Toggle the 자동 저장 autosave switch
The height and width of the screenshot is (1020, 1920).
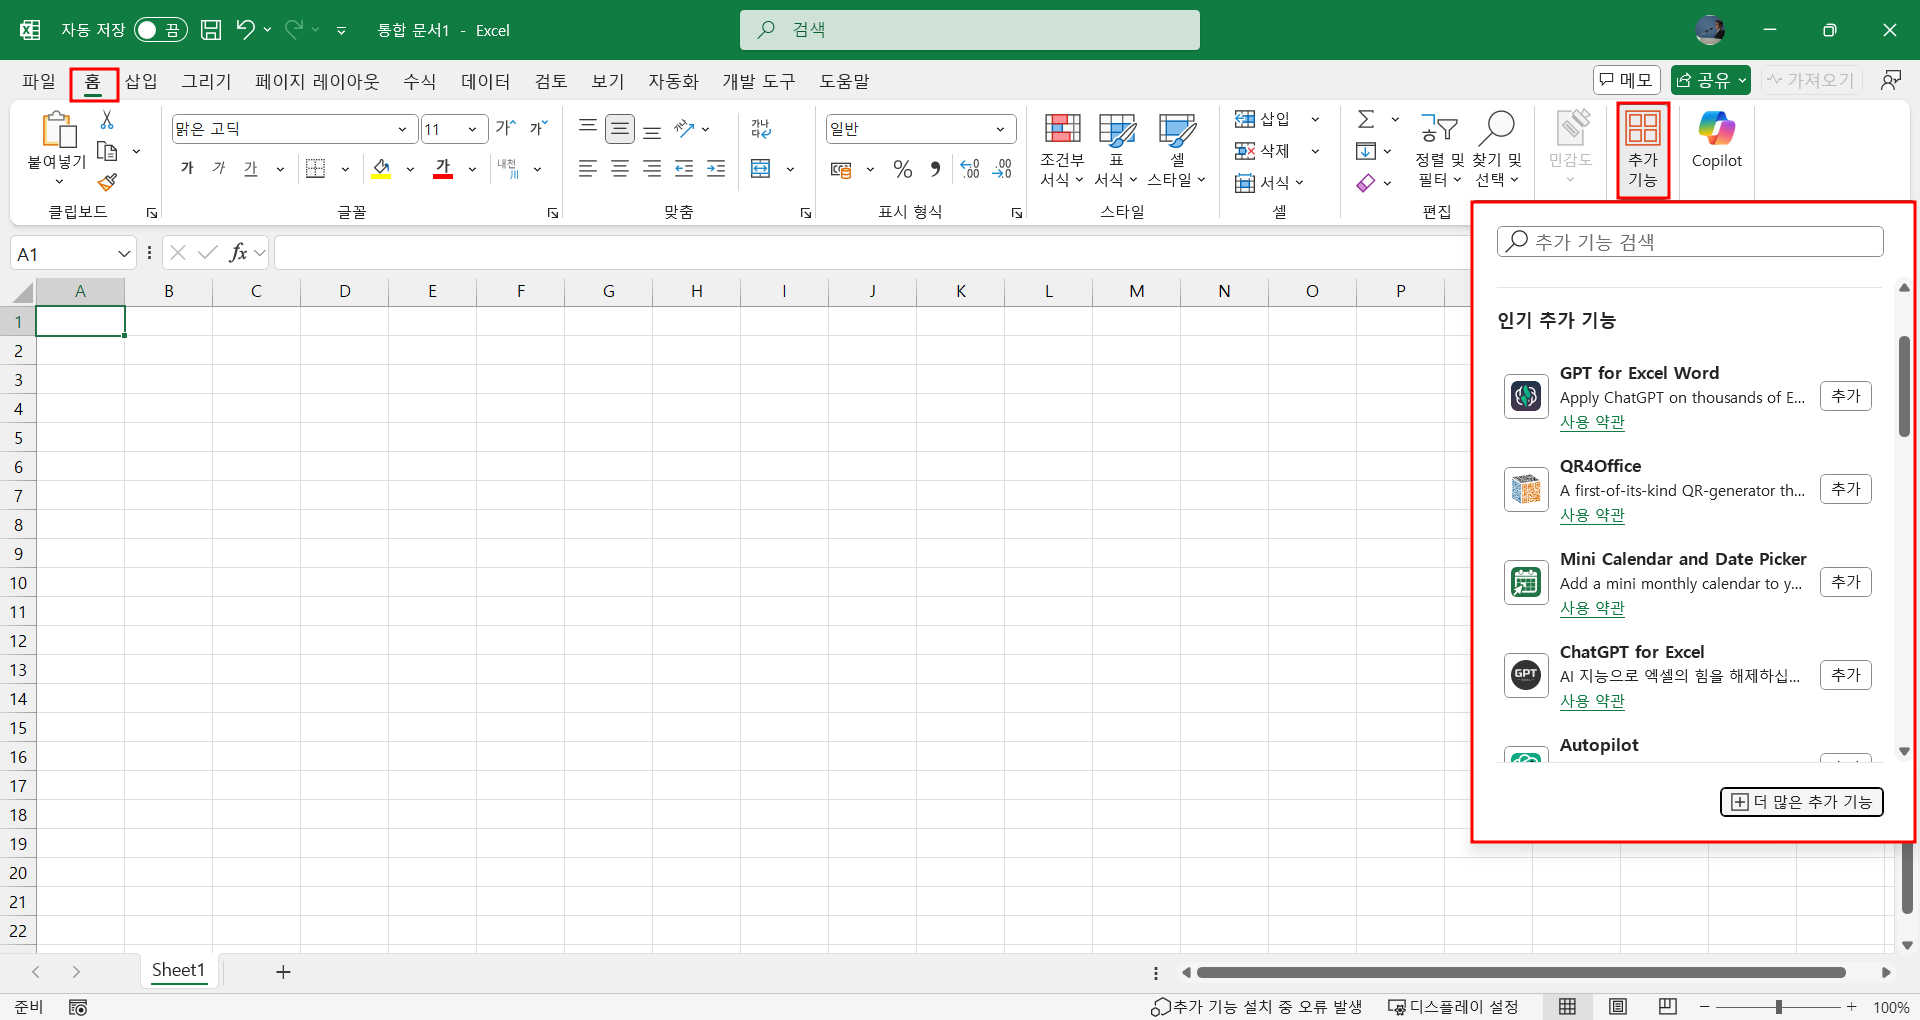click(x=160, y=30)
